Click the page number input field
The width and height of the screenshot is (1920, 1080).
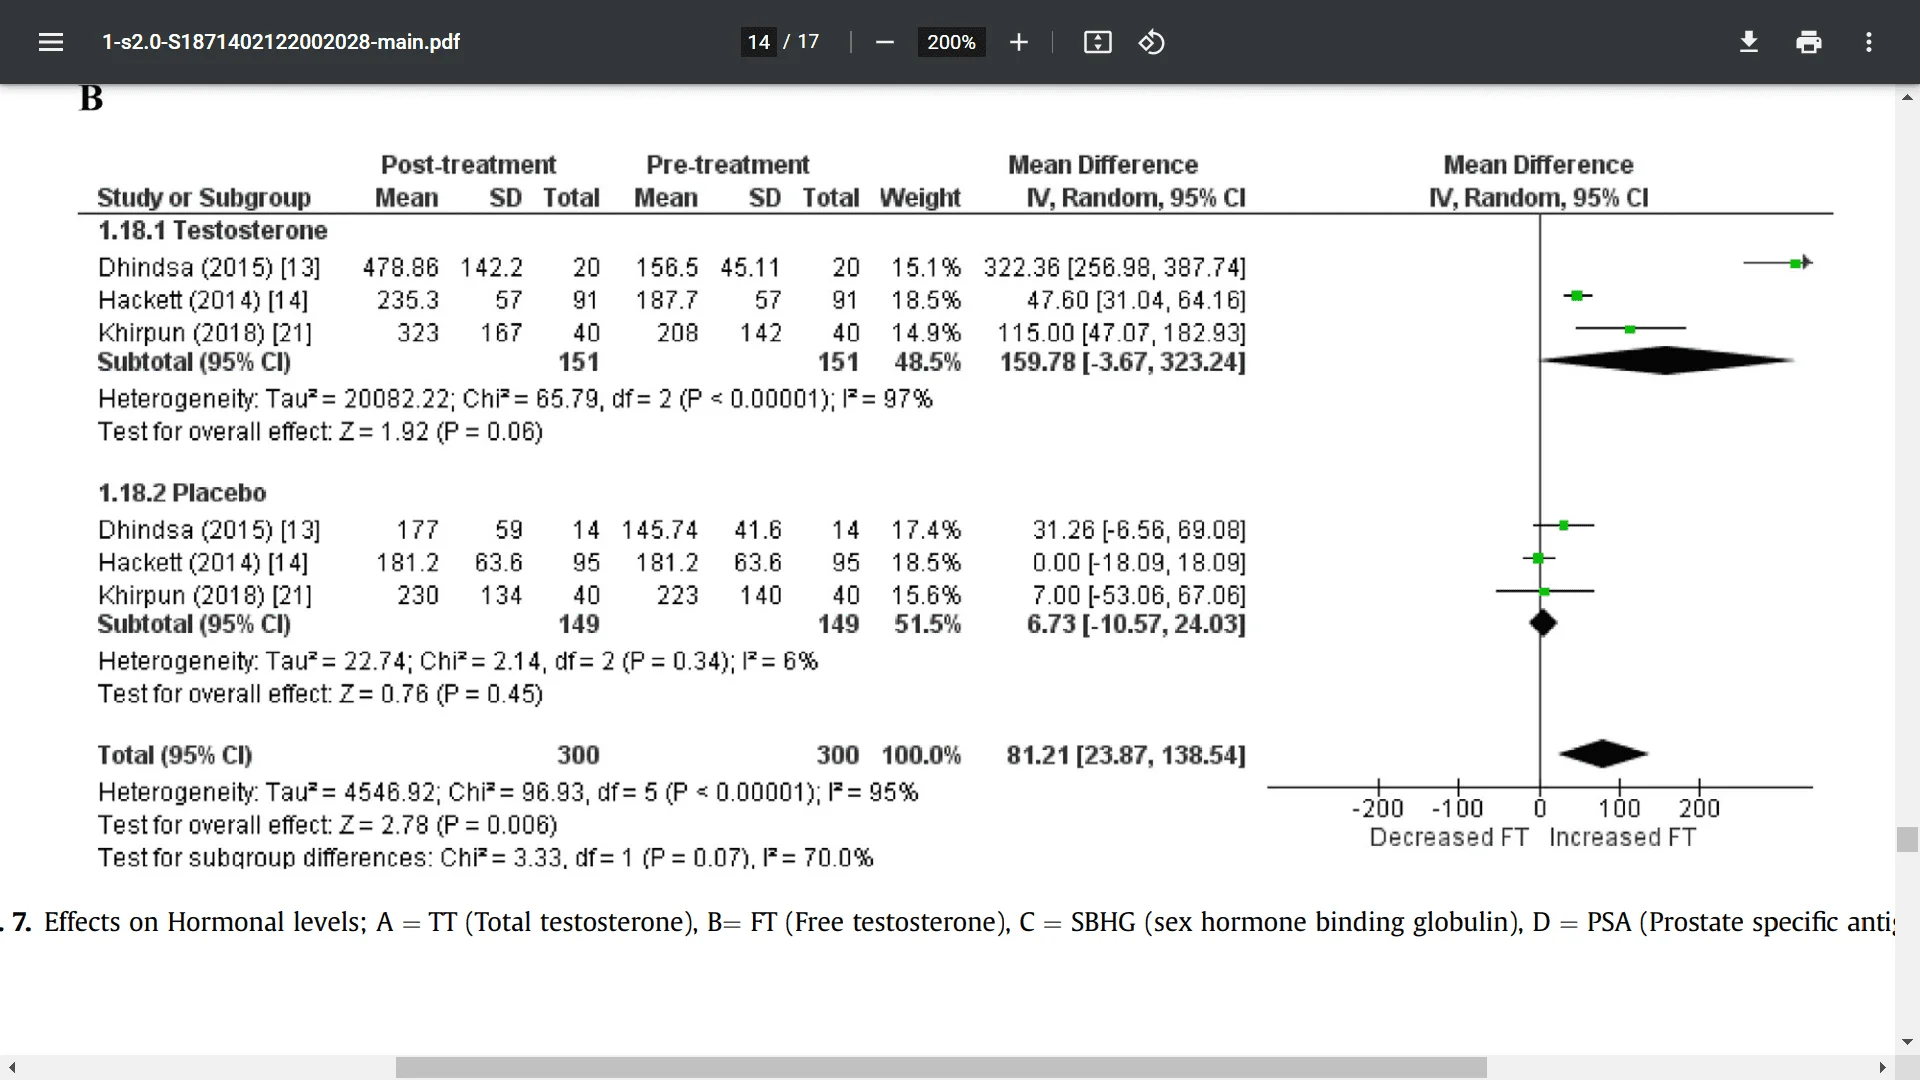click(758, 42)
